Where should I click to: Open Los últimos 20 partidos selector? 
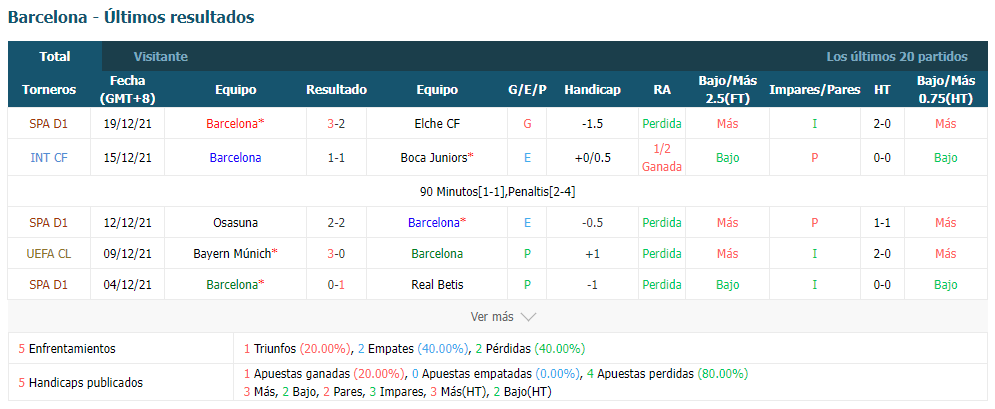tap(897, 56)
